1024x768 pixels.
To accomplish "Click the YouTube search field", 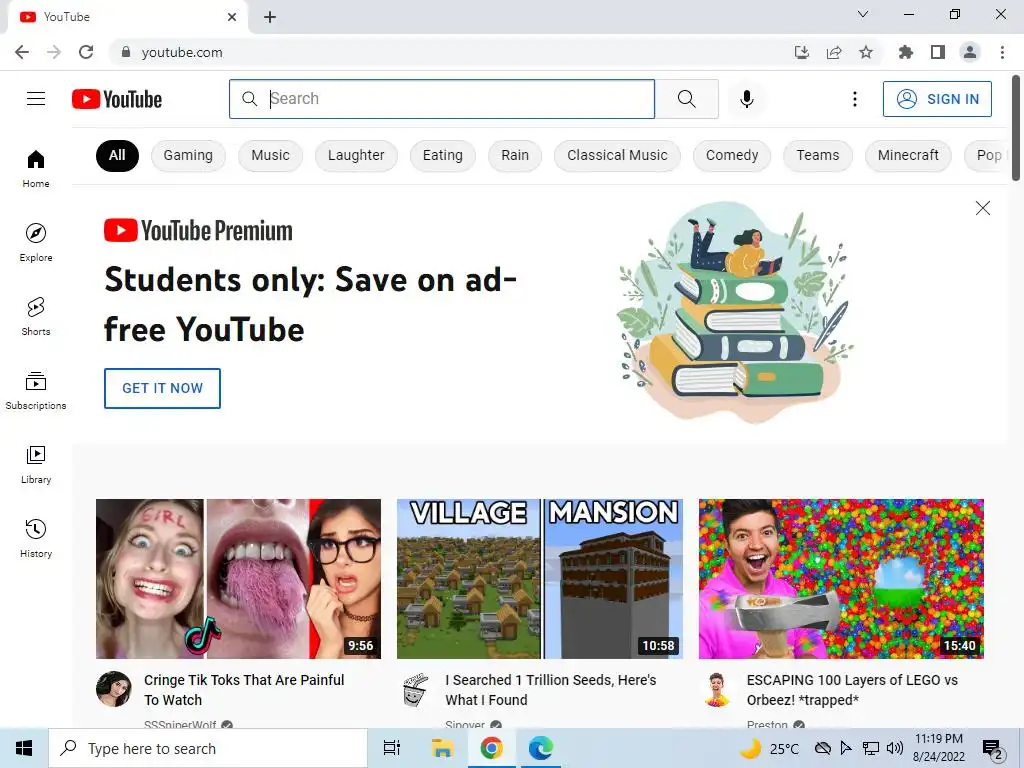I will click(x=441, y=99).
